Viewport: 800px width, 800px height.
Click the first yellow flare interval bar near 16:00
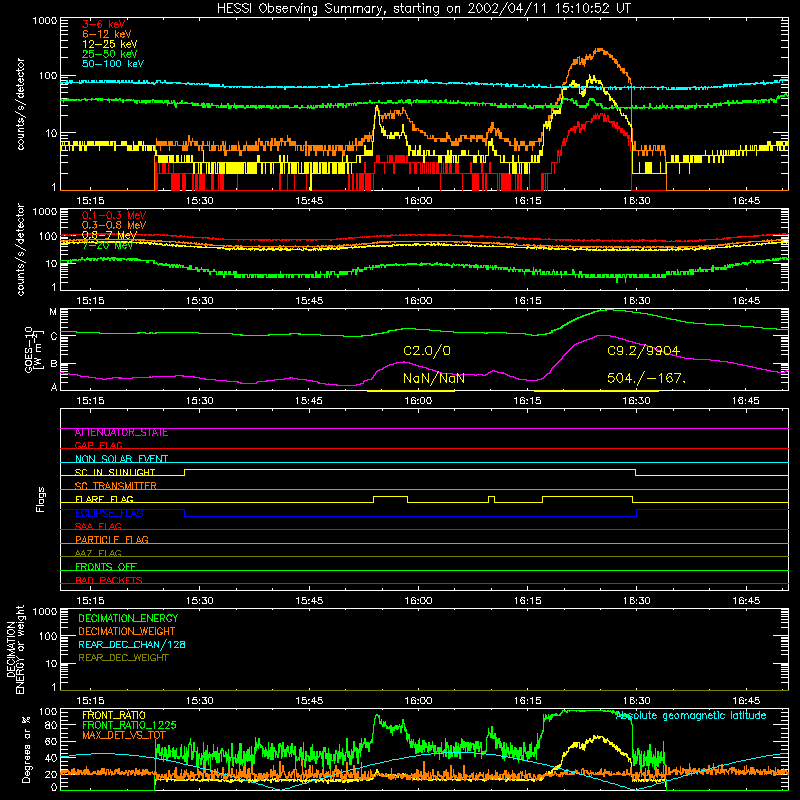click(411, 391)
